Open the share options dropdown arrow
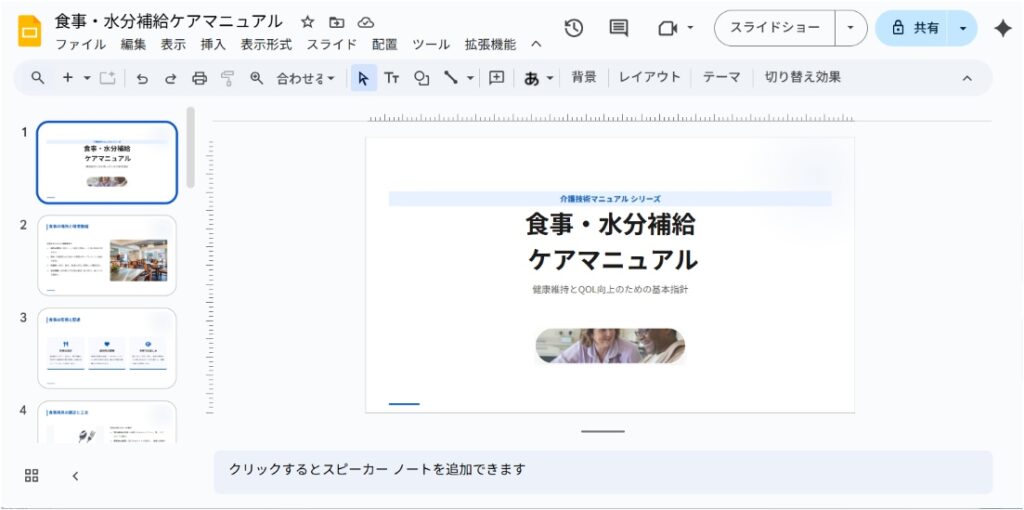 click(x=963, y=28)
